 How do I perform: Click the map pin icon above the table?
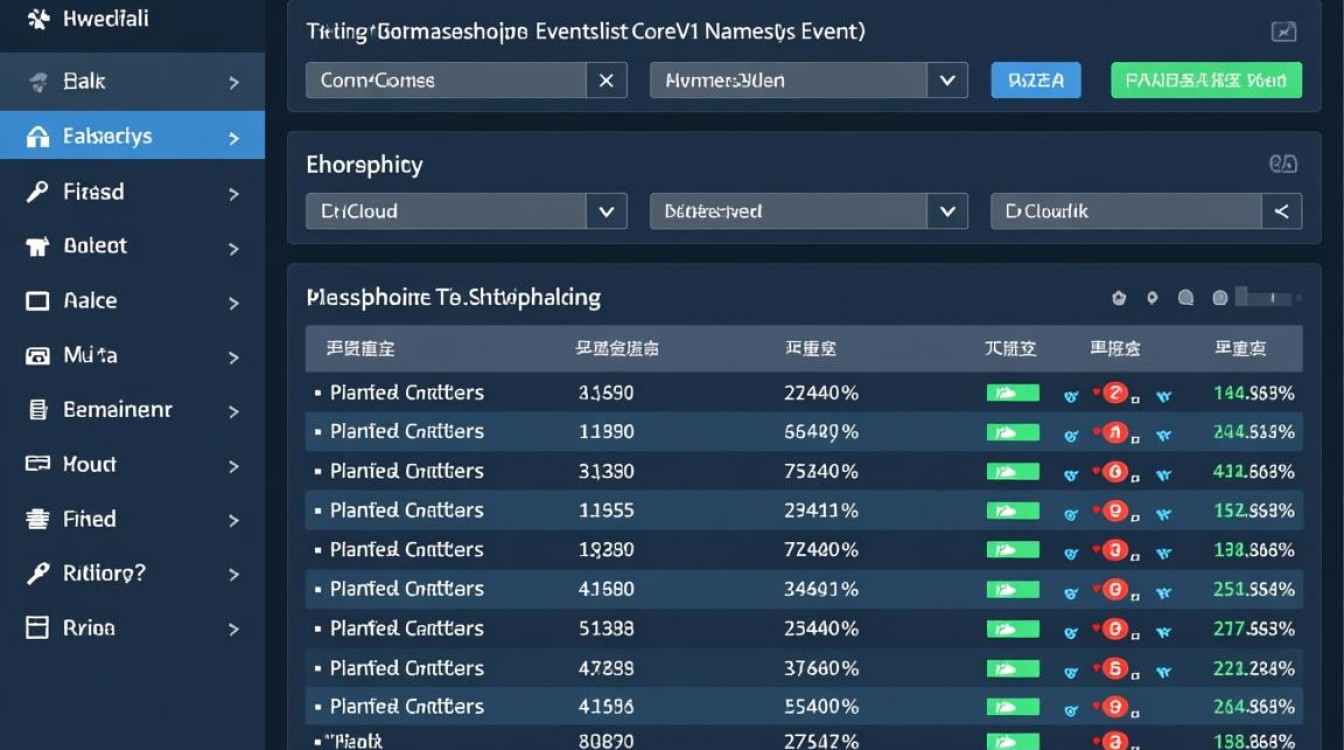point(1152,297)
